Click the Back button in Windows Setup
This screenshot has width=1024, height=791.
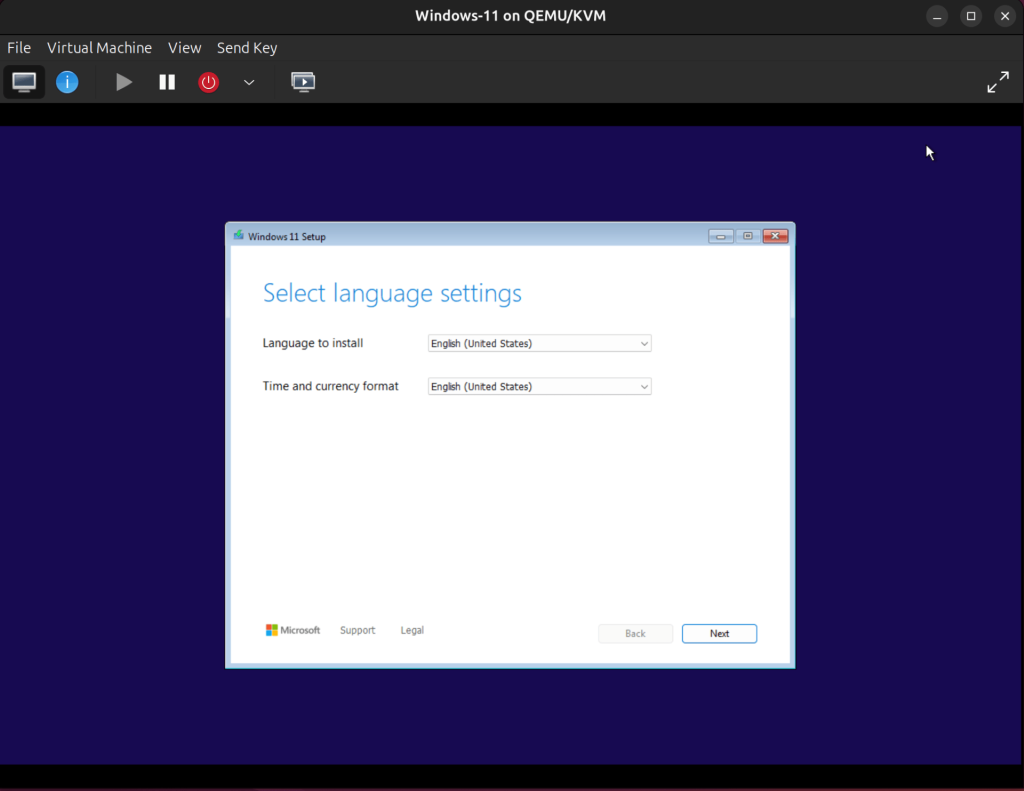tap(635, 633)
